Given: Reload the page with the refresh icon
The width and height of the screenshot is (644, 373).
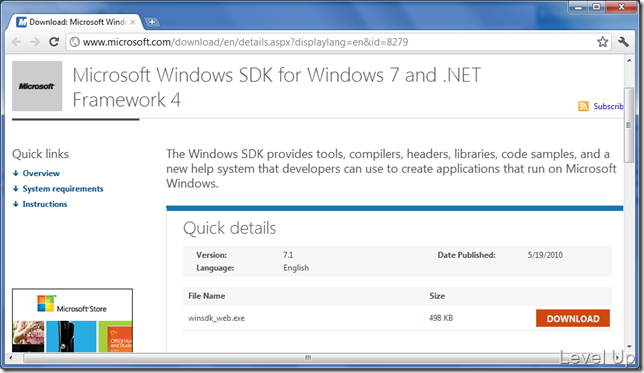Looking at the screenshot, I should pyautogui.click(x=54, y=42).
